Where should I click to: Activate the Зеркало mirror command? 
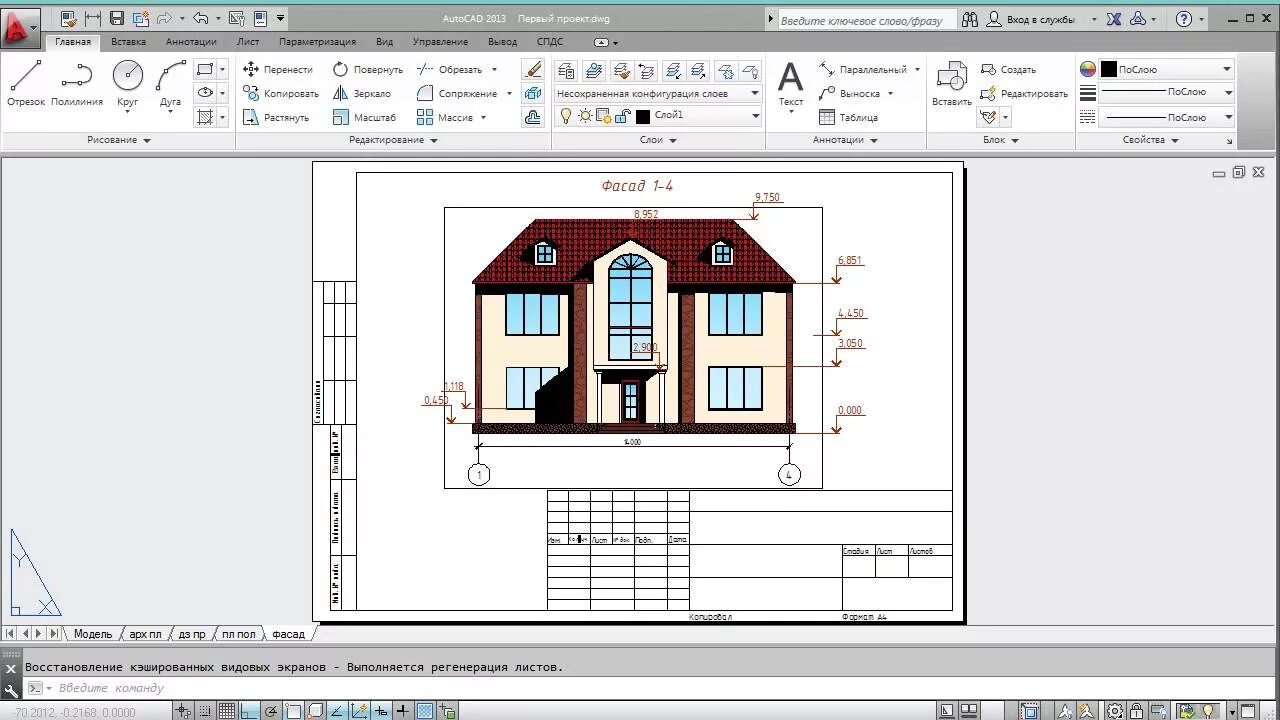(x=361, y=93)
